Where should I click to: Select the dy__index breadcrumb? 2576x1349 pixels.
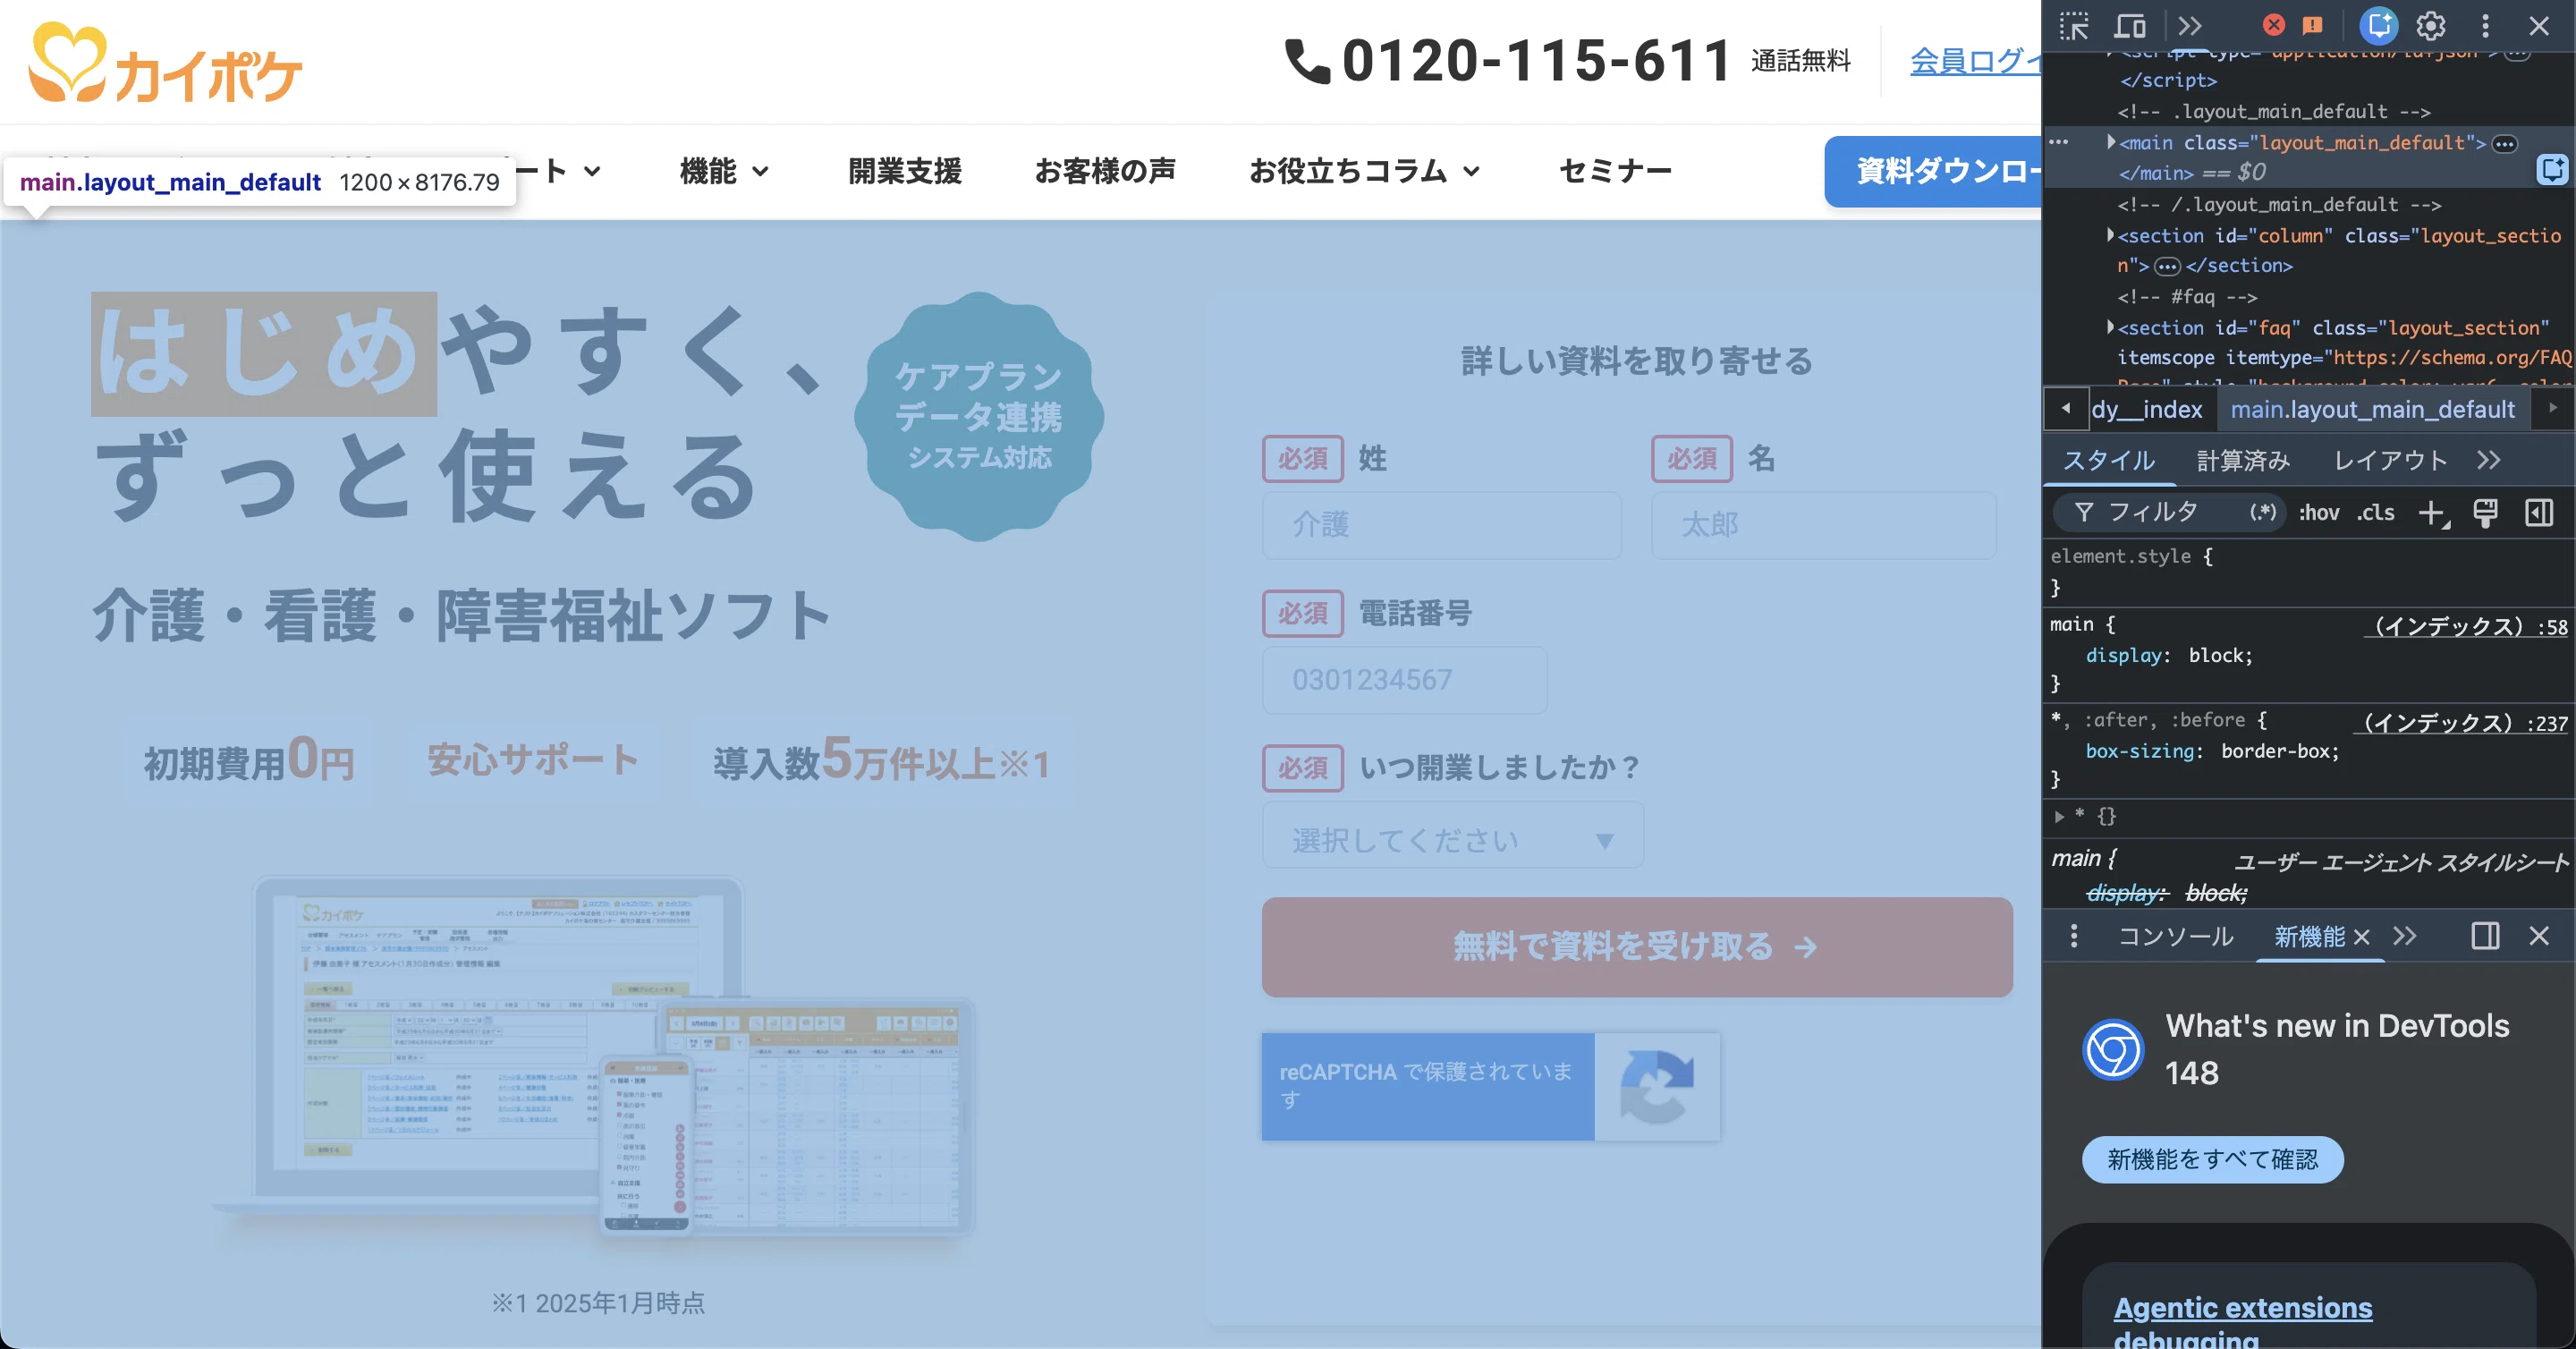(x=2146, y=409)
